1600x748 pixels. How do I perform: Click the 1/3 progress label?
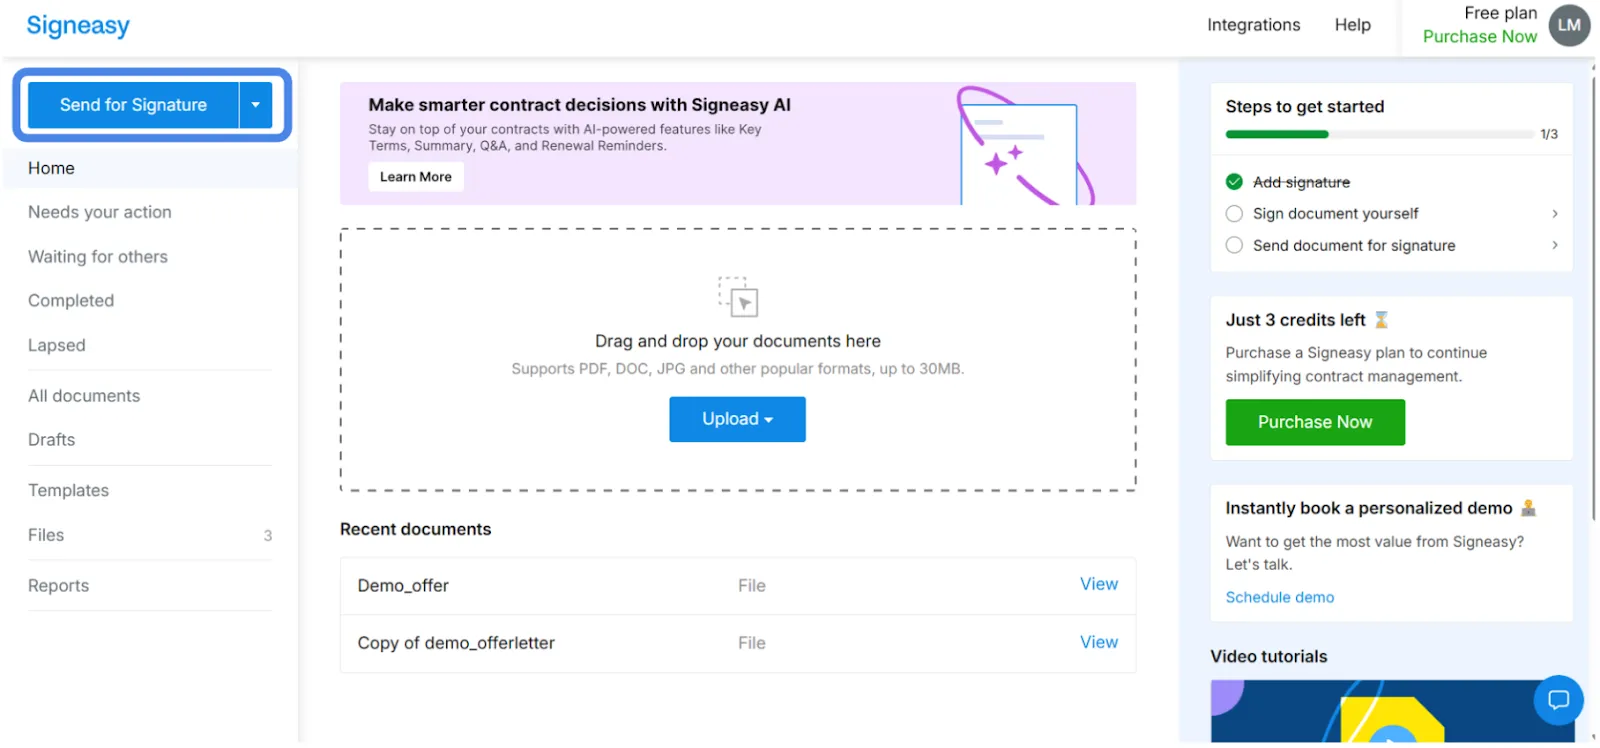pos(1549,134)
